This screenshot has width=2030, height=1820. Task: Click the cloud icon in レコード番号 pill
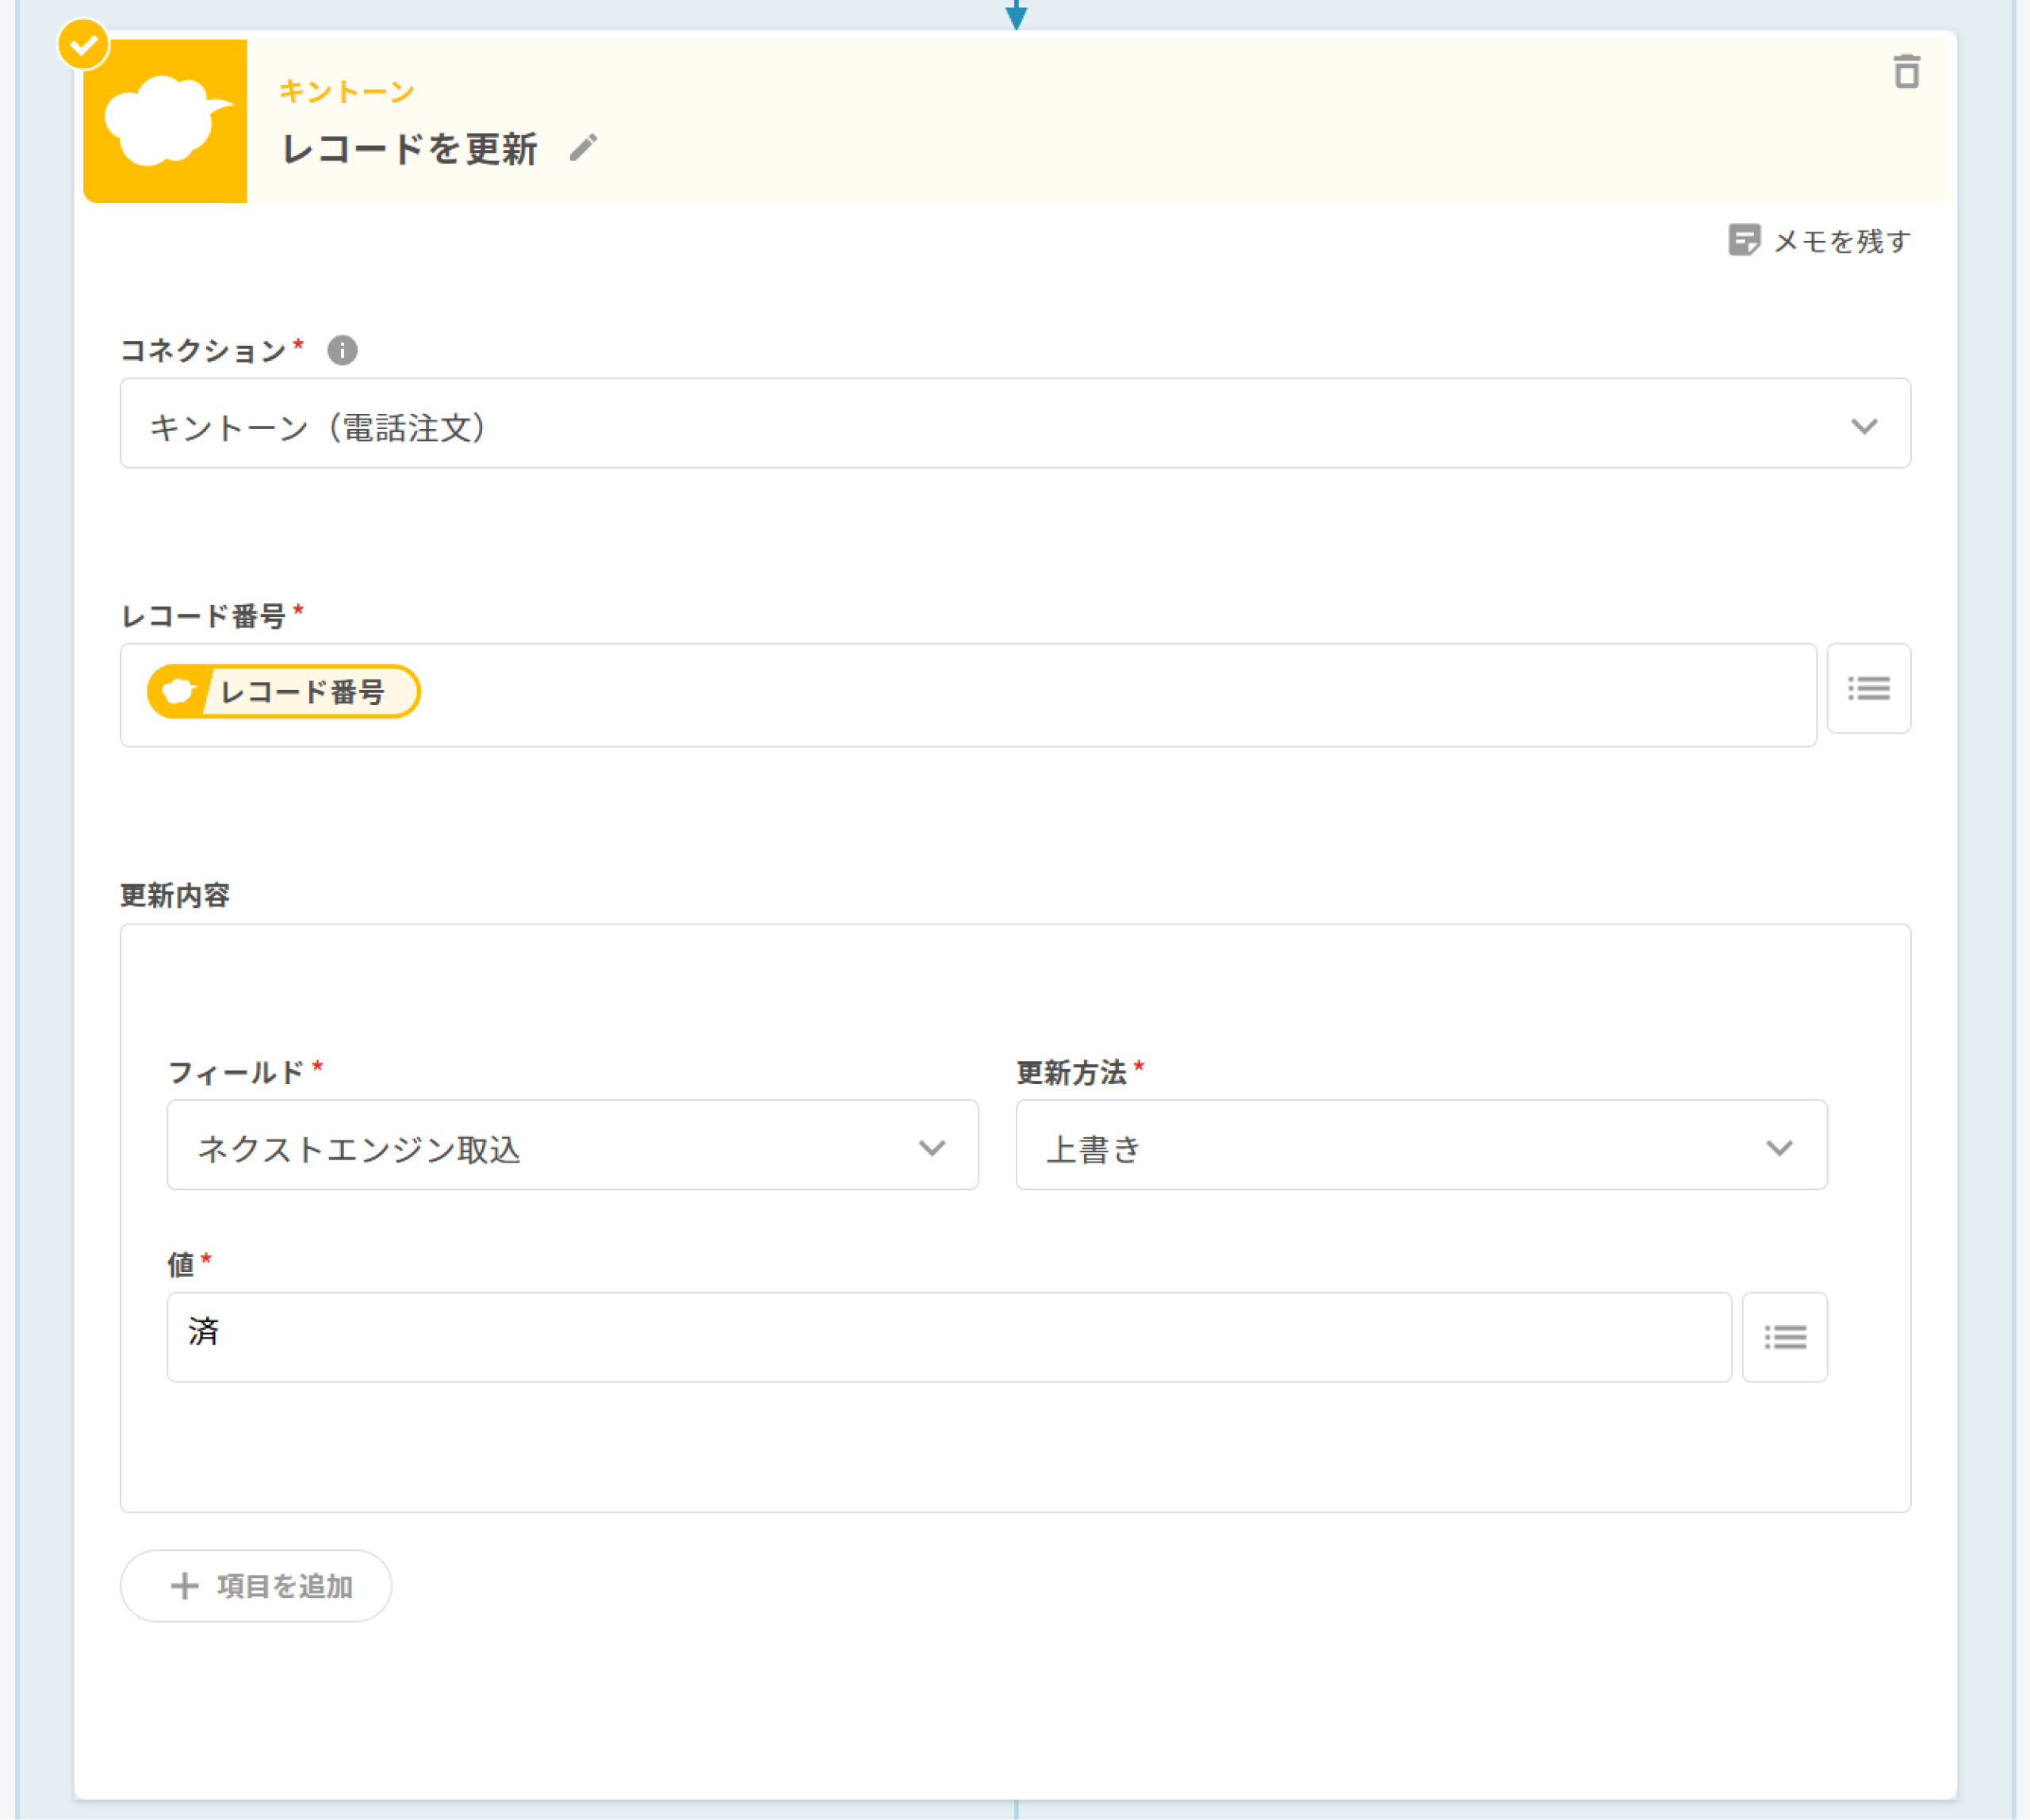pyautogui.click(x=179, y=691)
